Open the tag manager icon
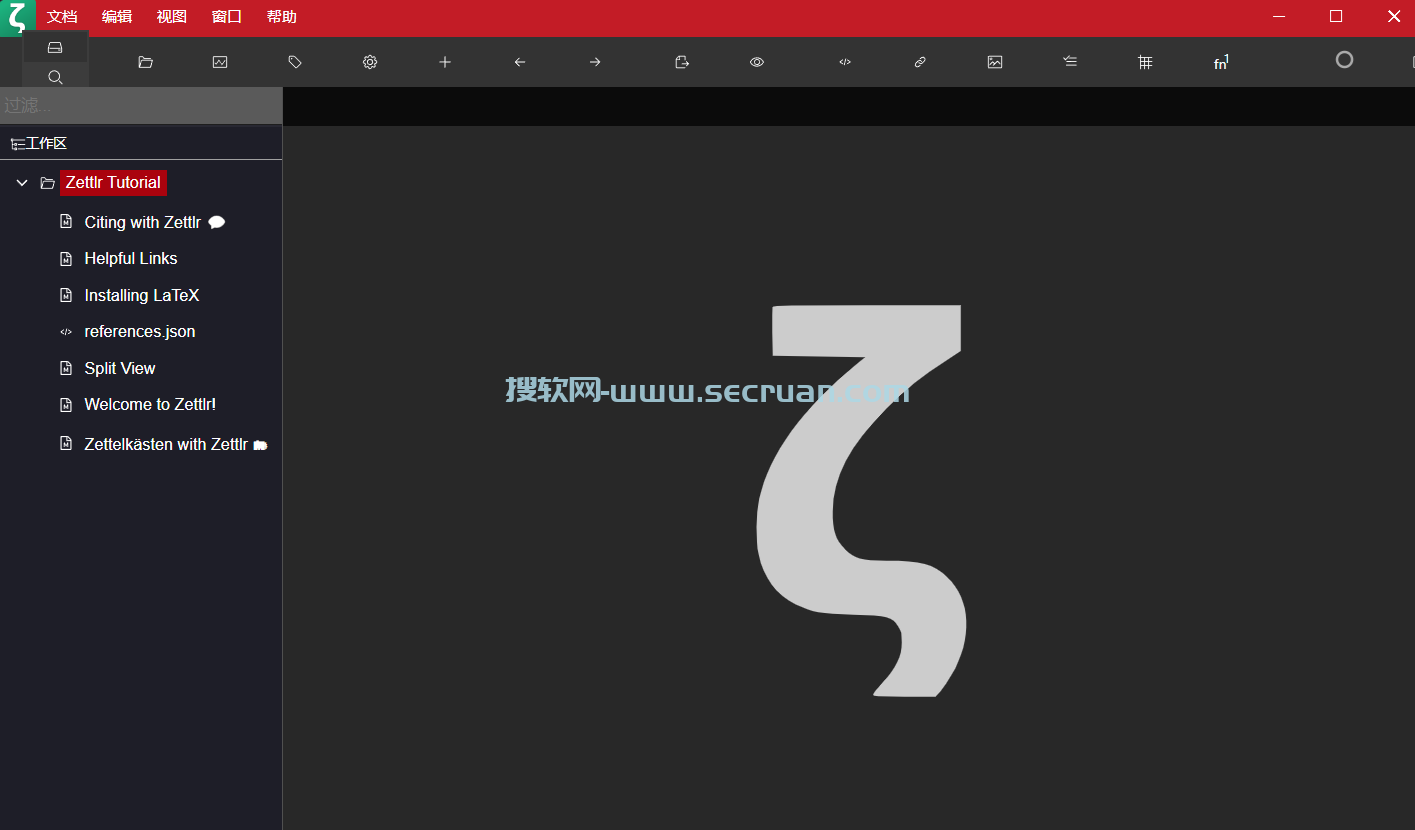 coord(295,62)
